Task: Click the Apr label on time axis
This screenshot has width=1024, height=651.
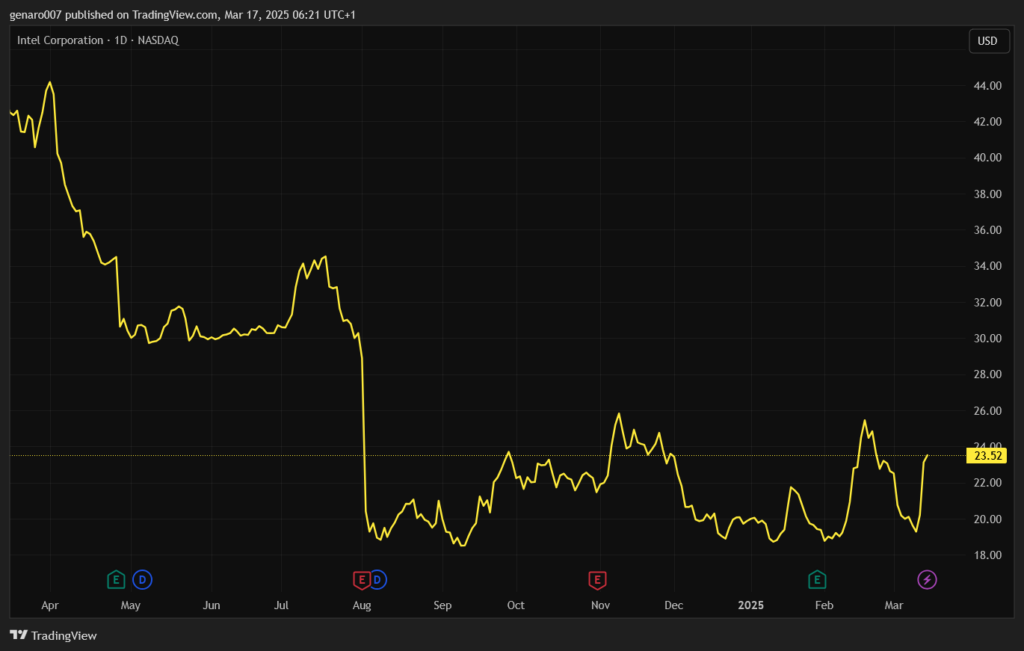Action: click(50, 605)
